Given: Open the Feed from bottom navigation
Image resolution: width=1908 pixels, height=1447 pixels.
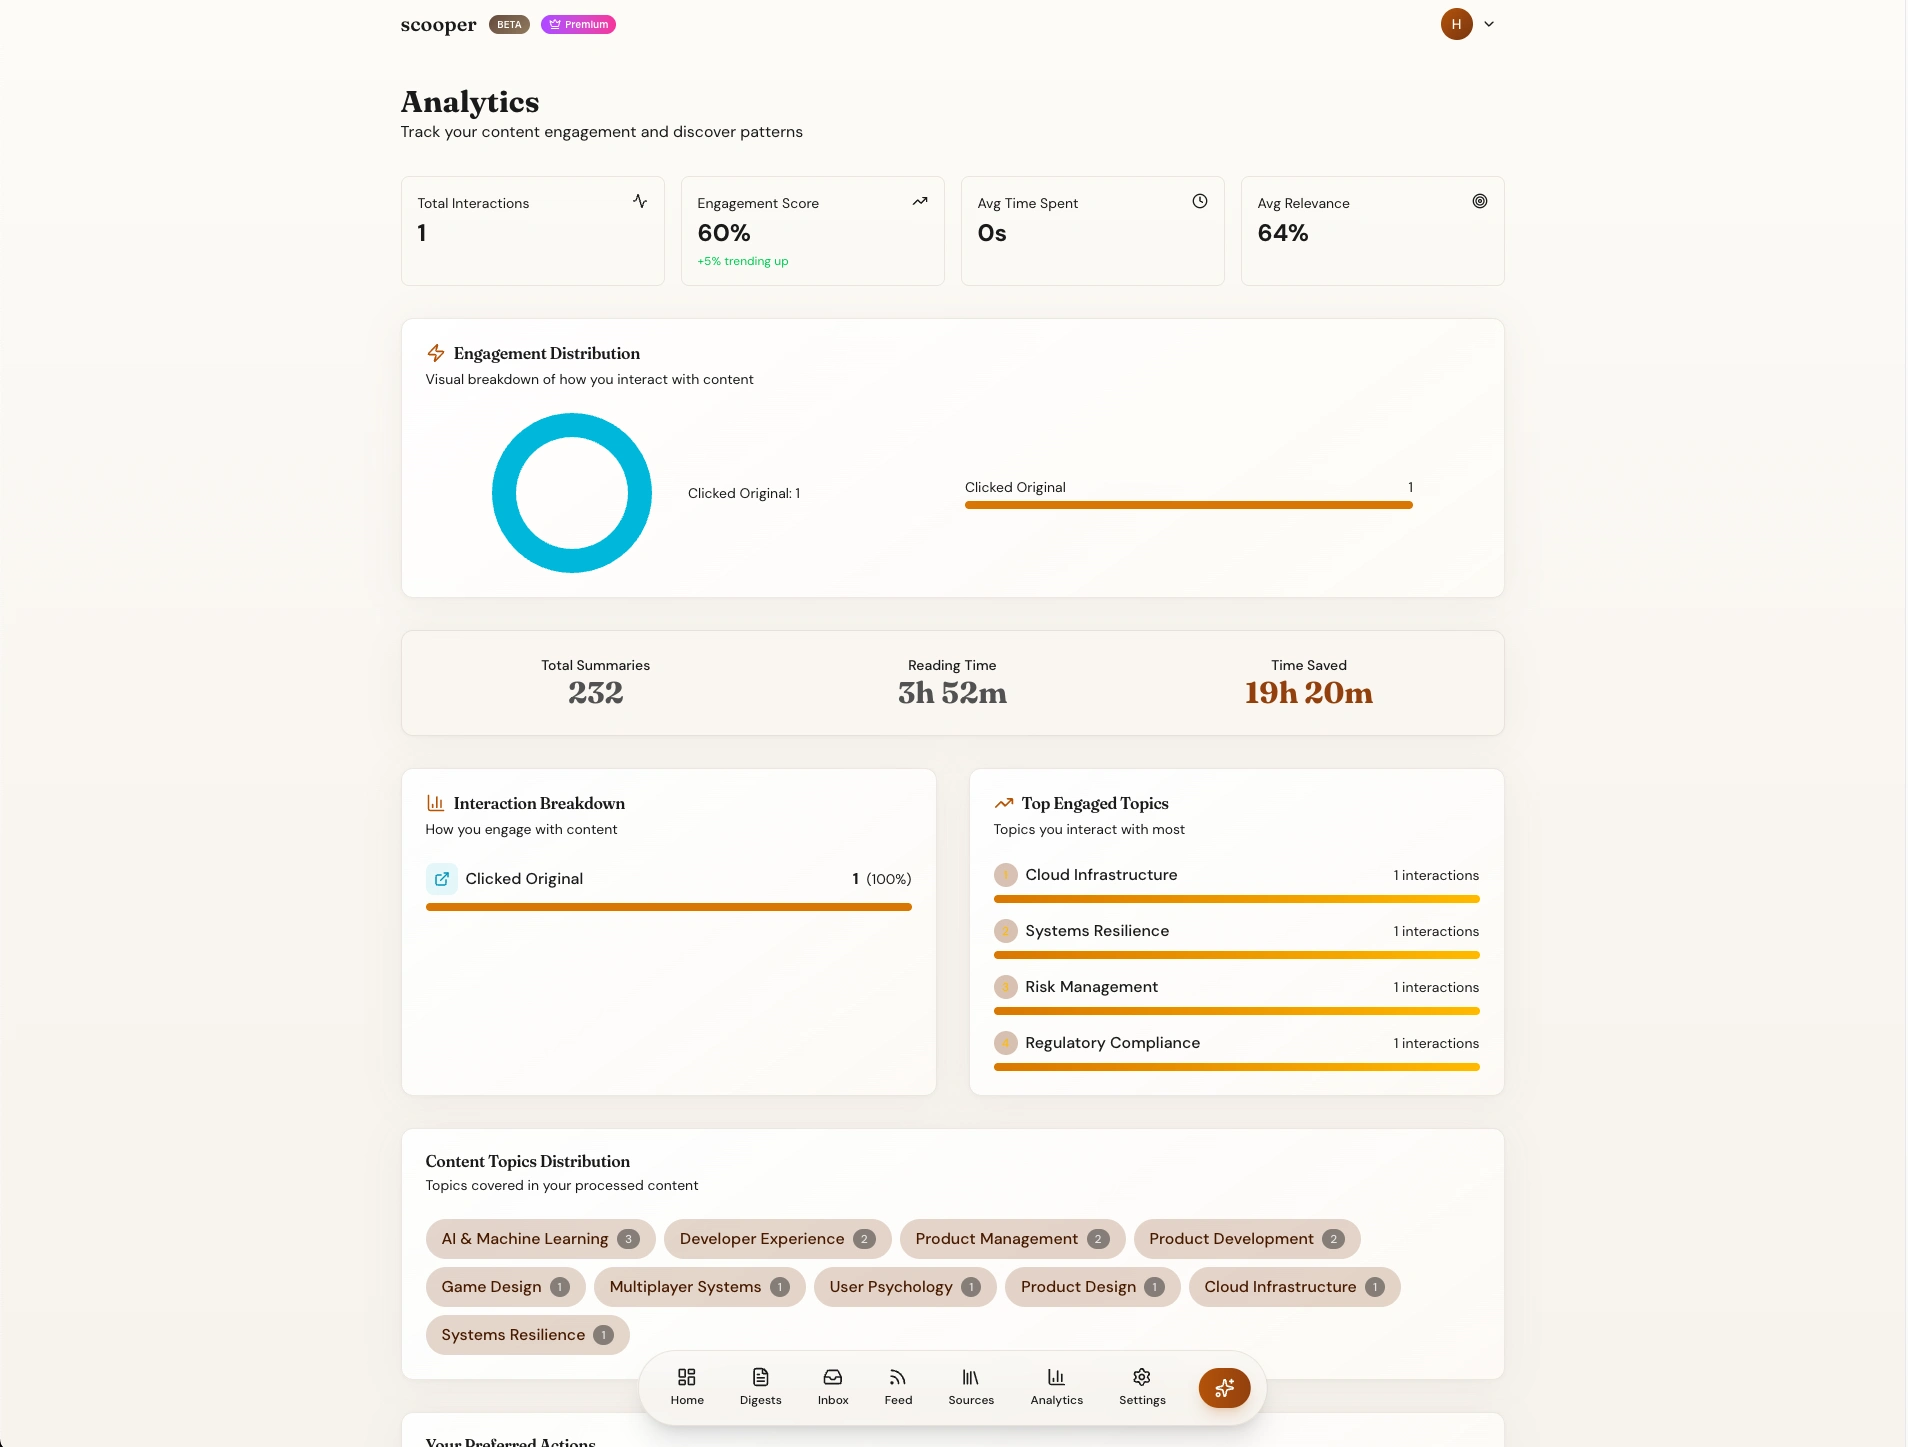Looking at the screenshot, I should pyautogui.click(x=898, y=1386).
